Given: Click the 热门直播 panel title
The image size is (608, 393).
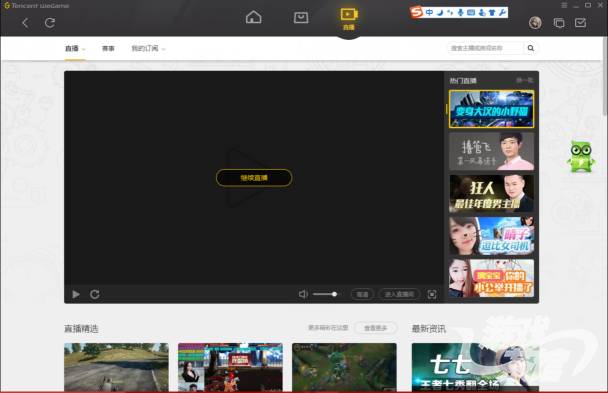Looking at the screenshot, I should 463,81.
